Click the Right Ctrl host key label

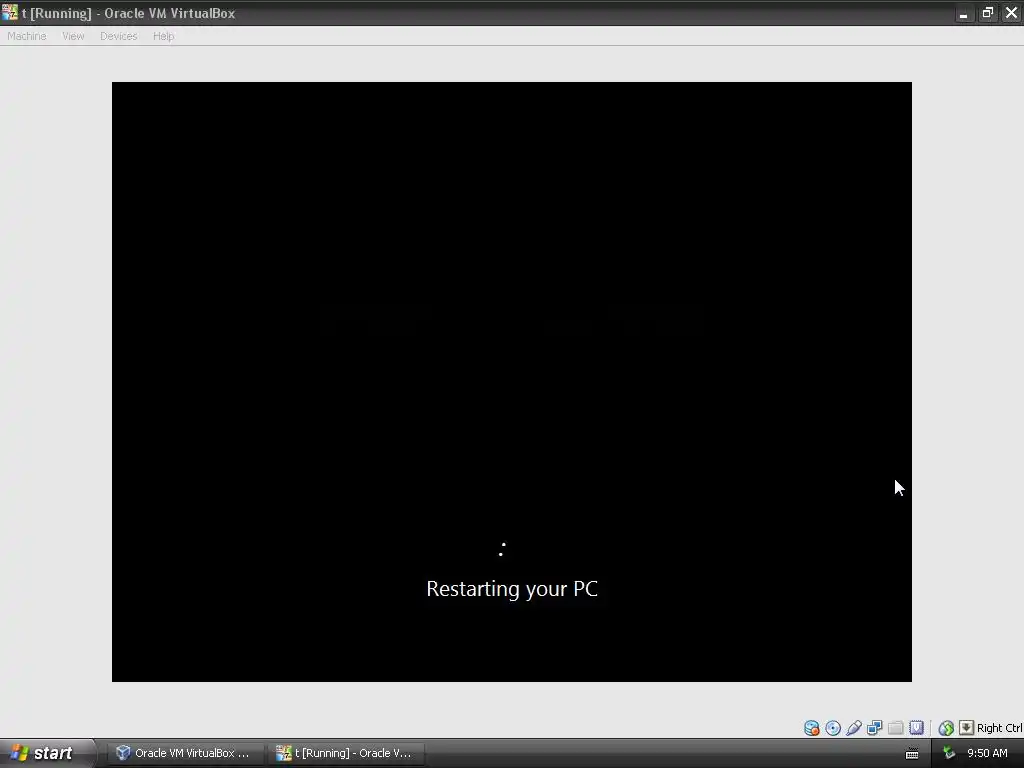pyautogui.click(x=1000, y=728)
